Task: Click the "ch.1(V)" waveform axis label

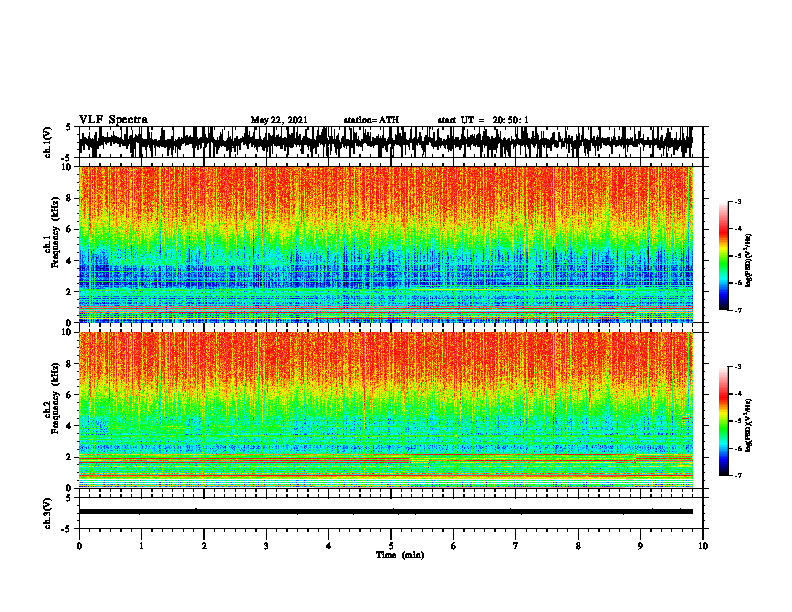Action: coord(47,142)
